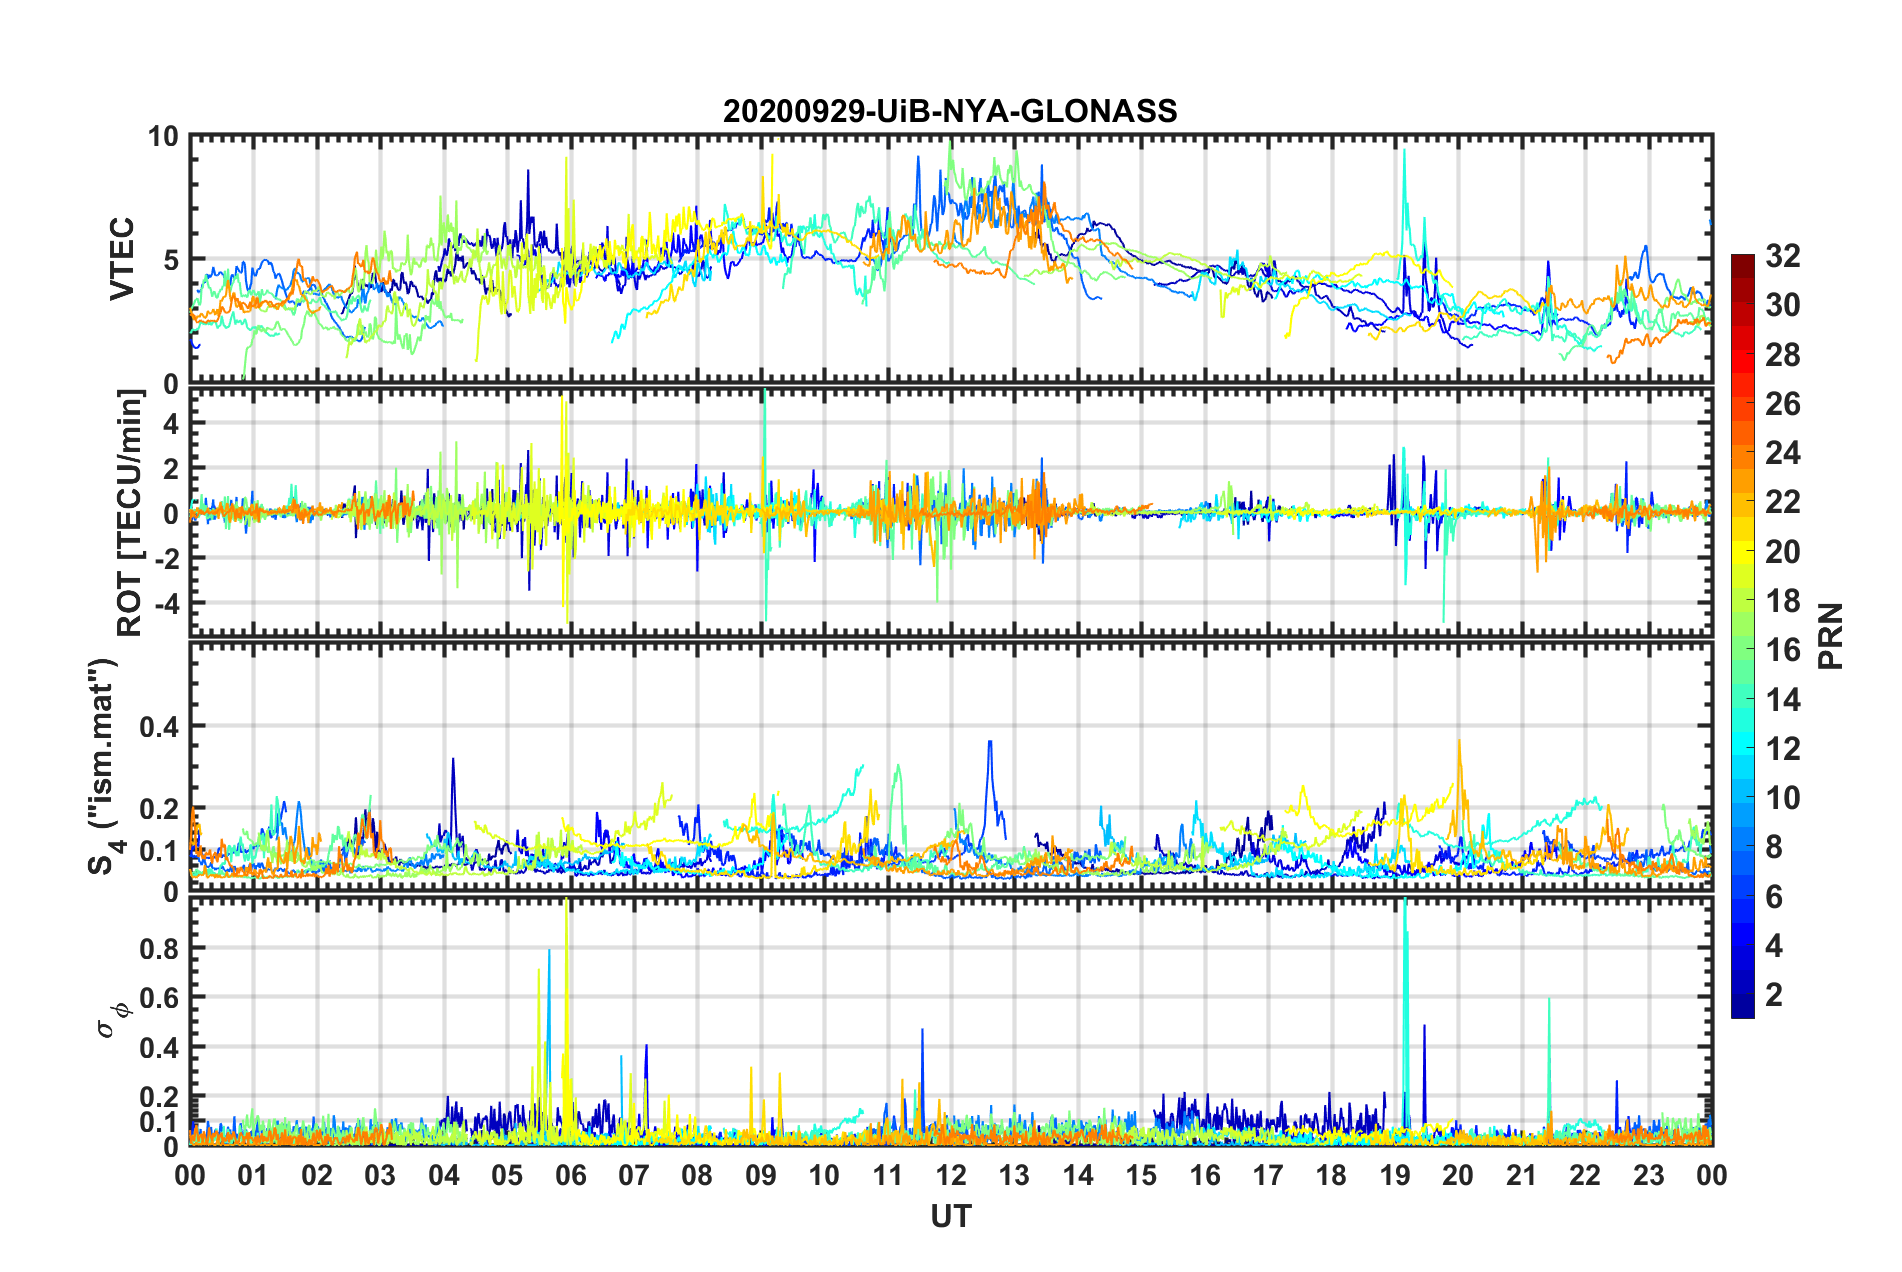Viewport: 1902px width, 1272px height.
Task: Click x-axis tick label 21
Action: (1522, 1175)
